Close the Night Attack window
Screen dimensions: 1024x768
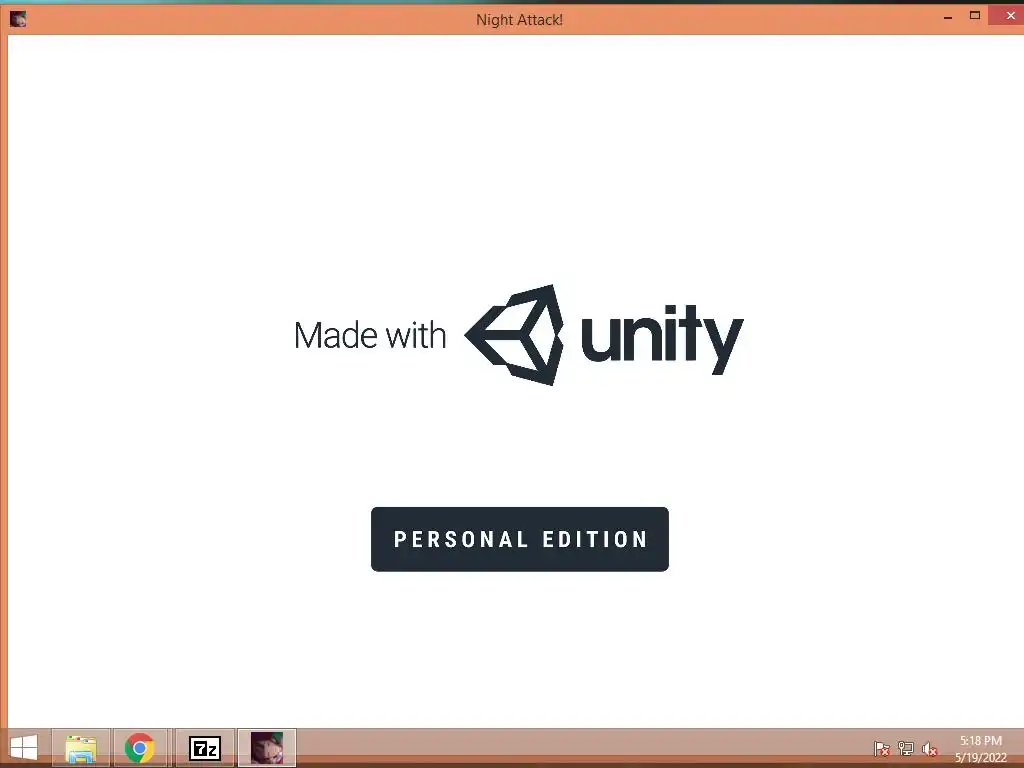(1010, 16)
